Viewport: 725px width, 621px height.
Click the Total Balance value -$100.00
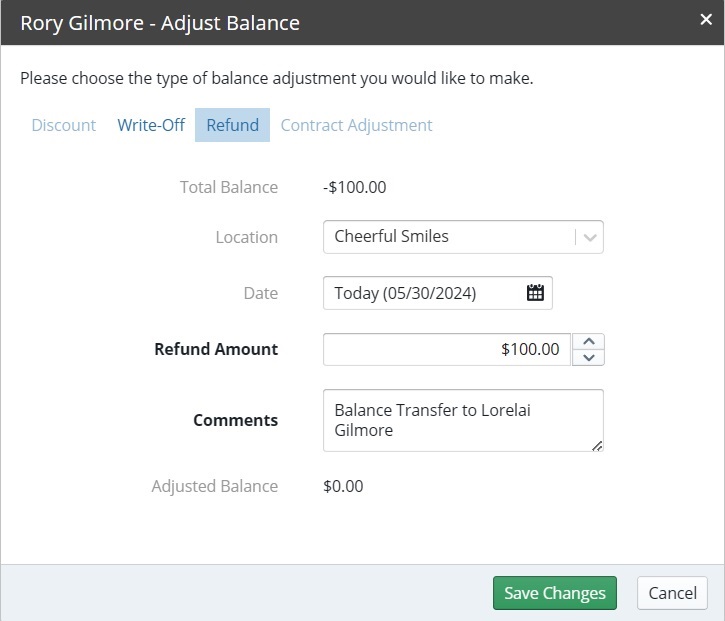[x=355, y=187]
